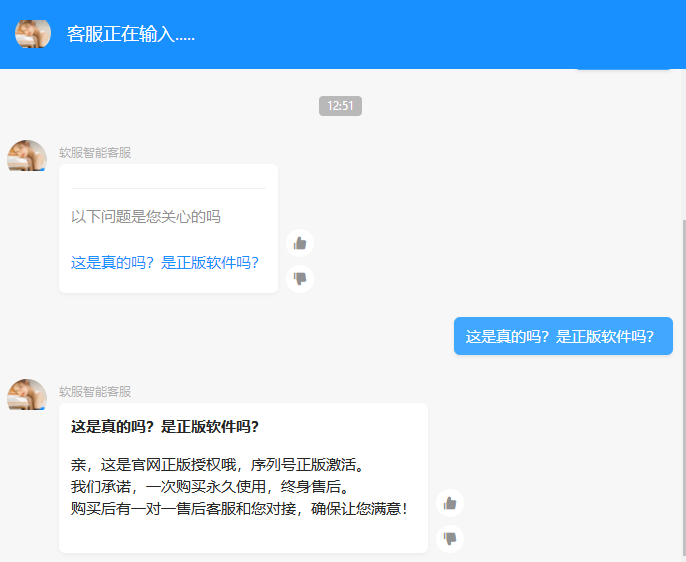
Task: Click bold answer heading 这是真的吗？是正版软件吗？
Action: [x=165, y=426]
